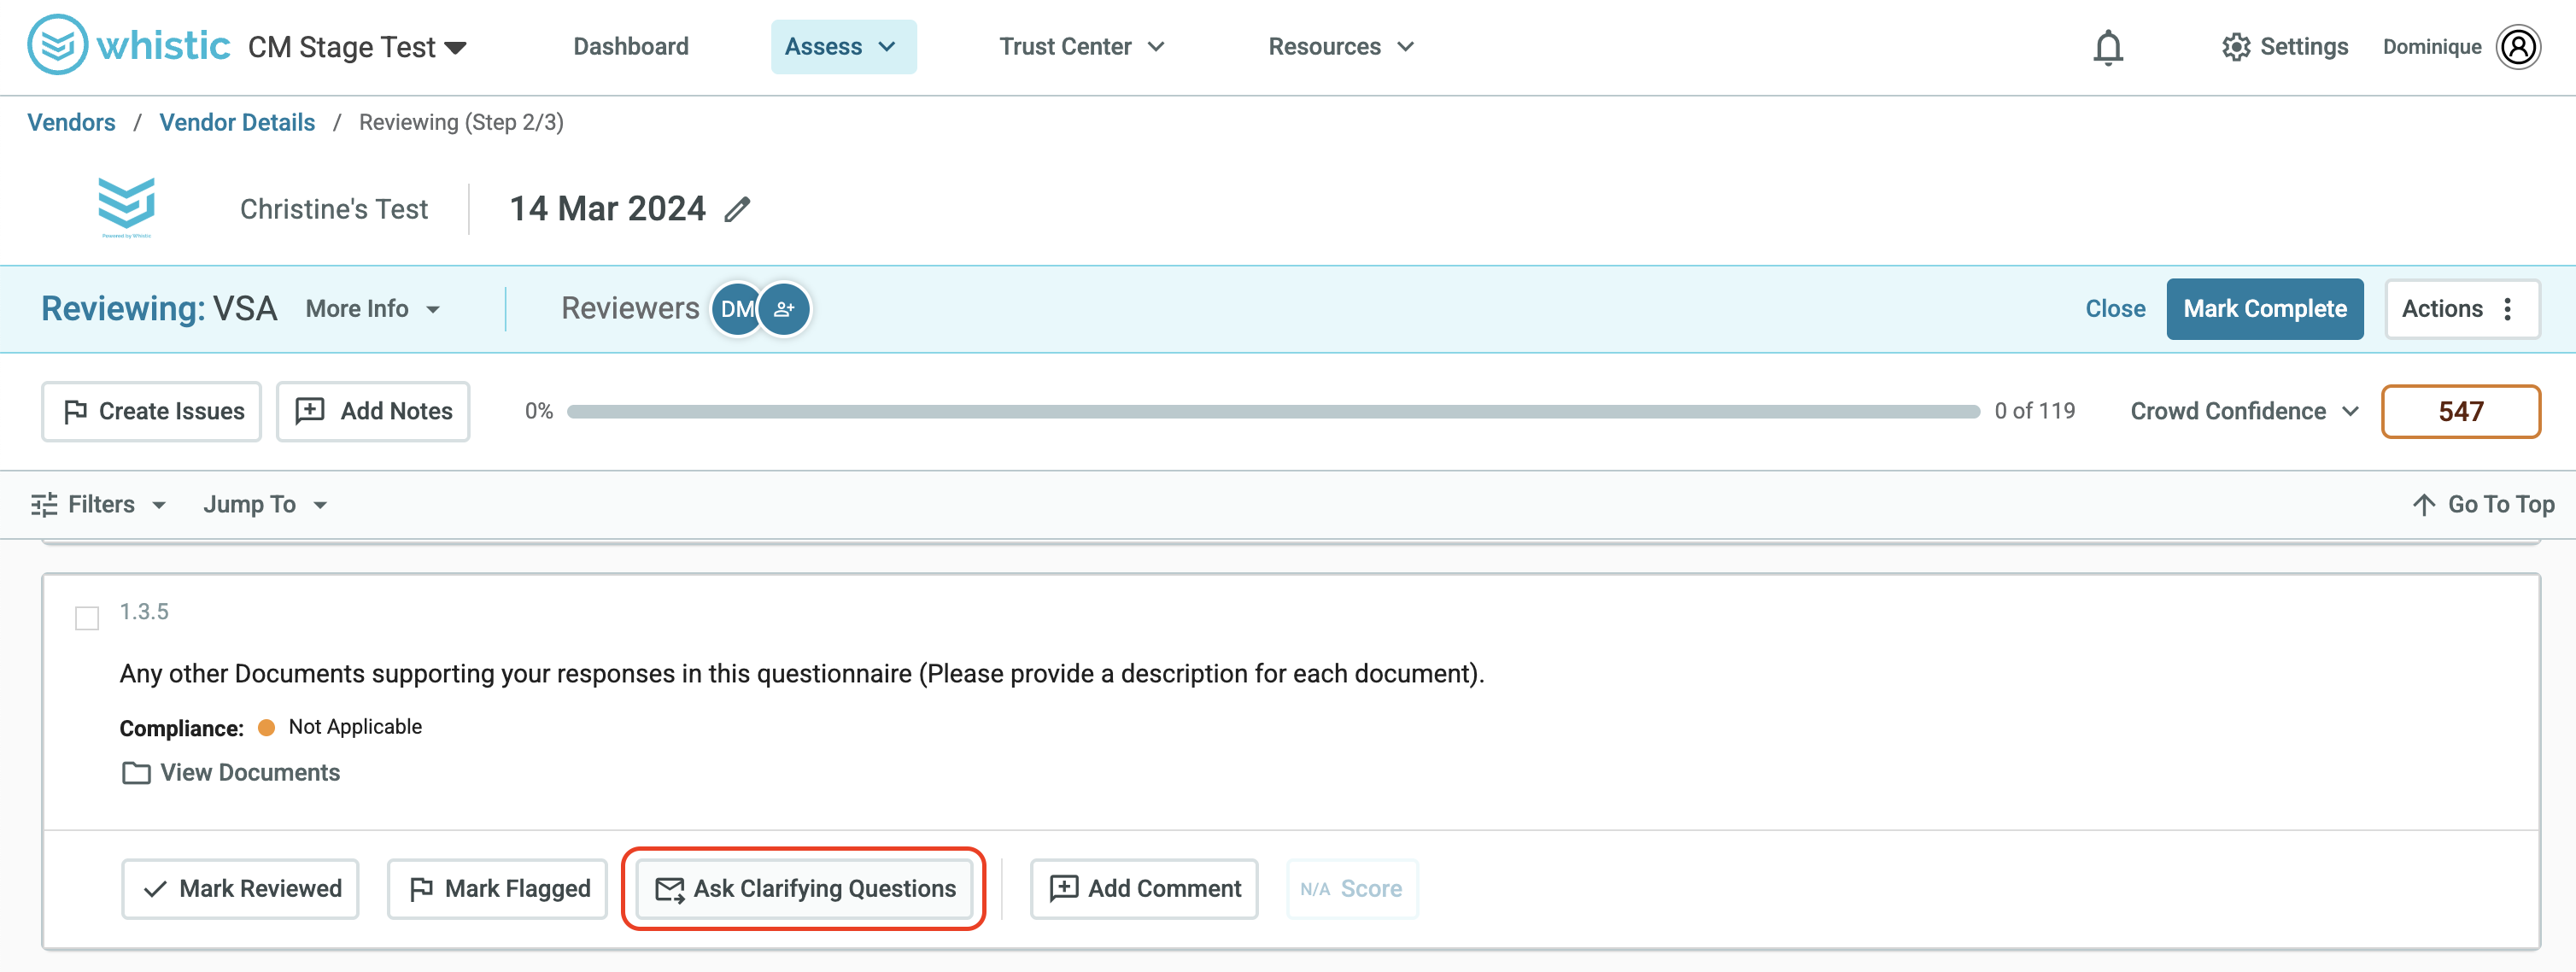Close the review with the Close link
The image size is (2576, 972).
2115,309
